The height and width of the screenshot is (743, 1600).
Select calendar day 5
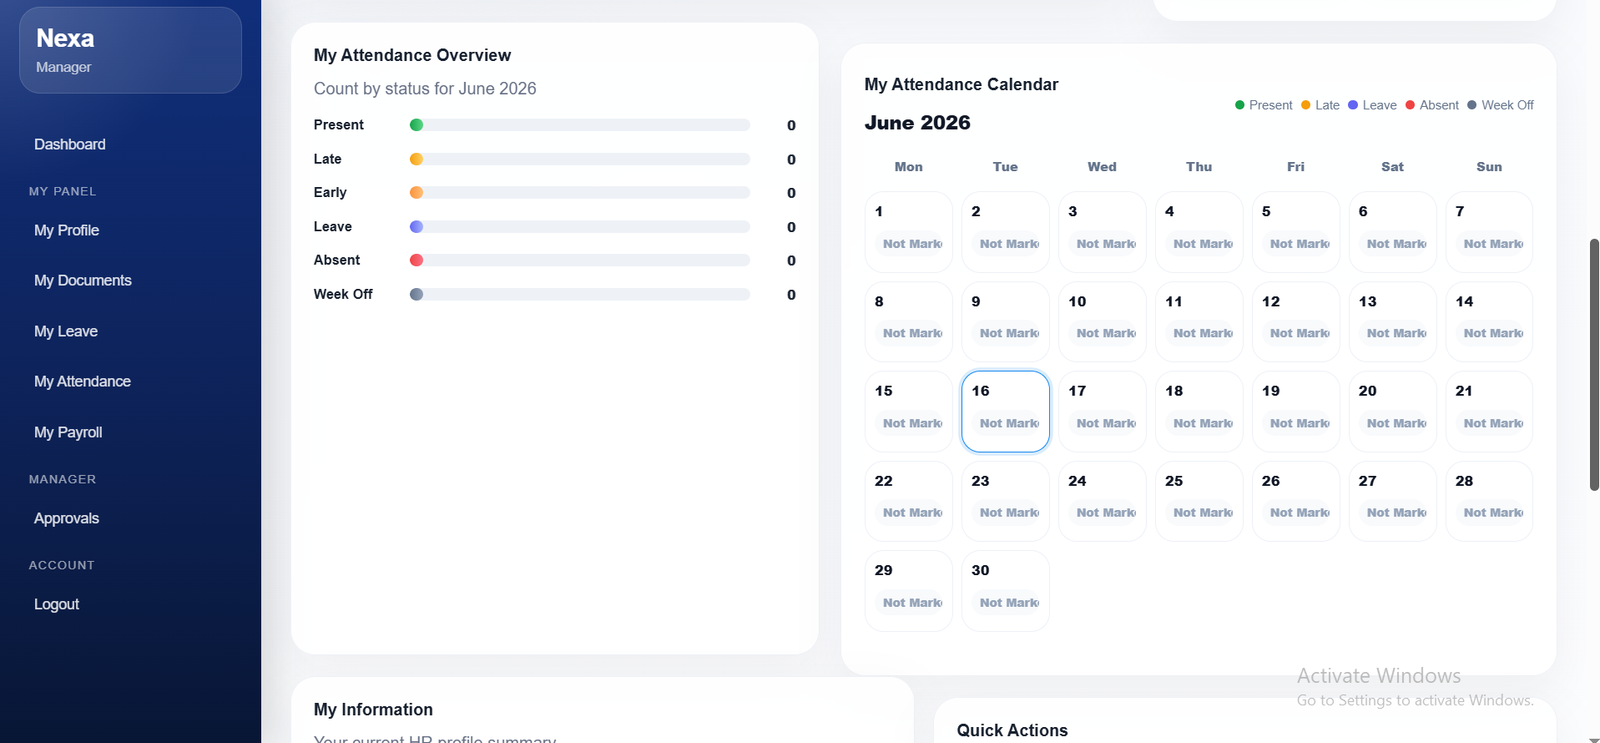coord(1296,232)
